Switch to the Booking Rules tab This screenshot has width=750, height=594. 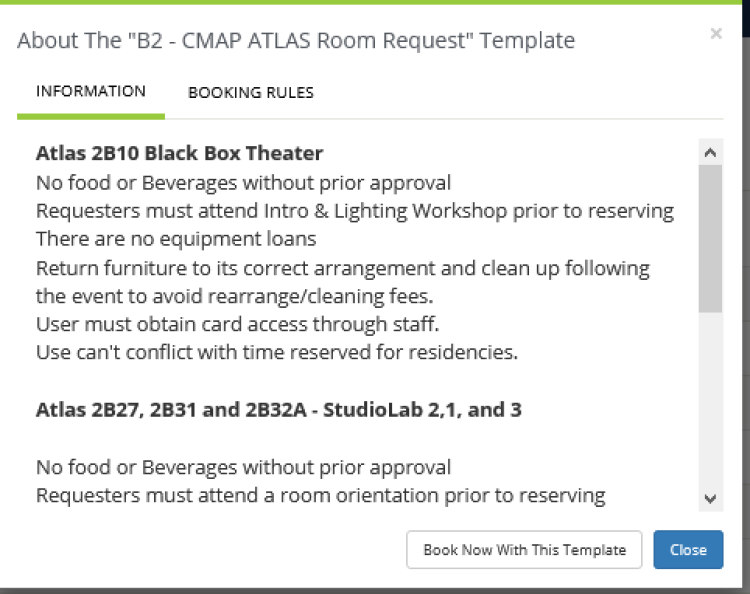251,92
